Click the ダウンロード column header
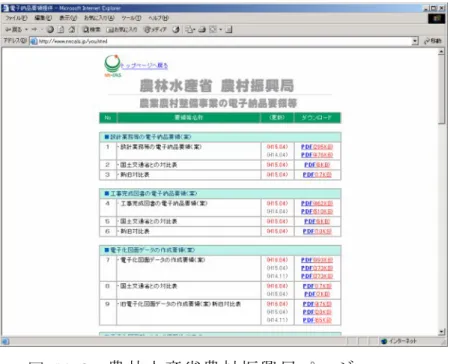450x364 pixels. [x=317, y=118]
